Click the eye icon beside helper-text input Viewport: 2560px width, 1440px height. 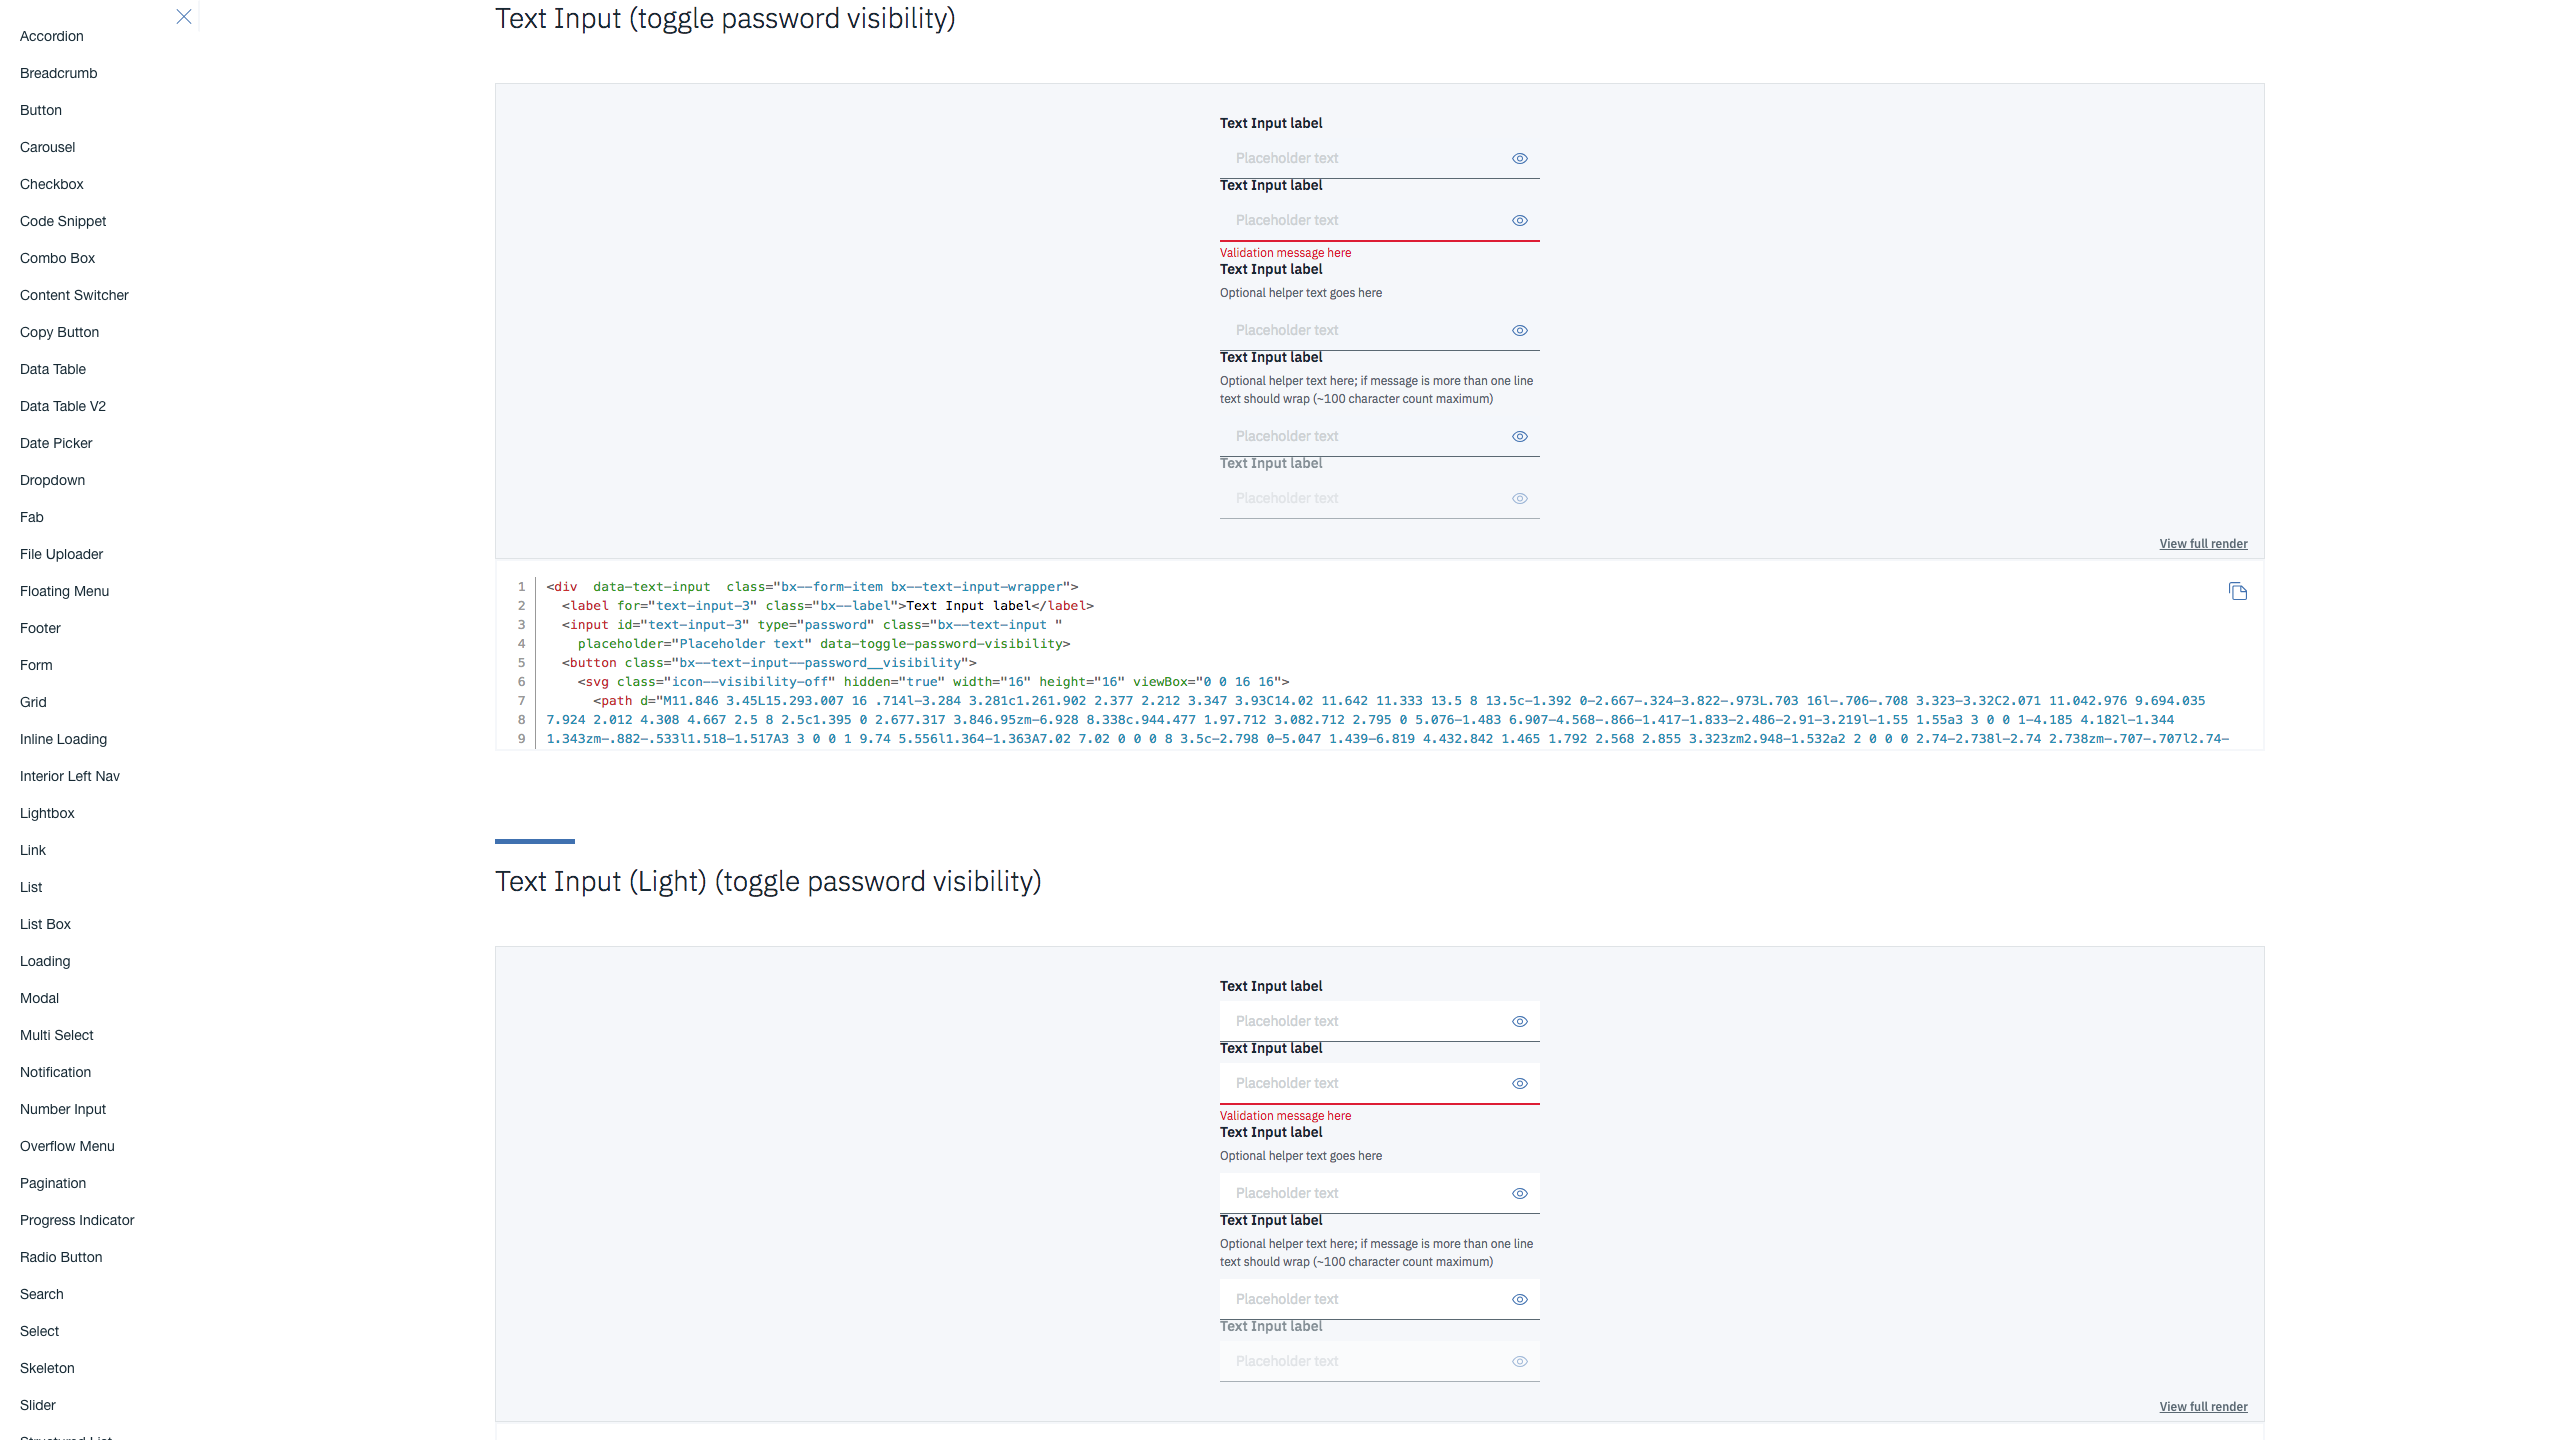[x=1519, y=330]
